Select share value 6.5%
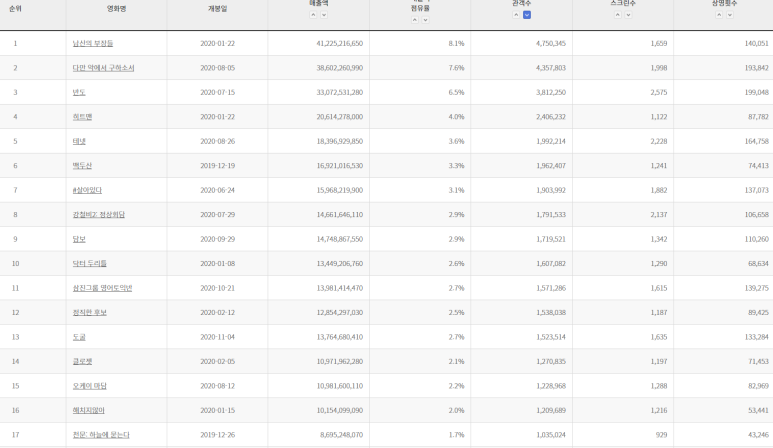 pyautogui.click(x=456, y=92)
